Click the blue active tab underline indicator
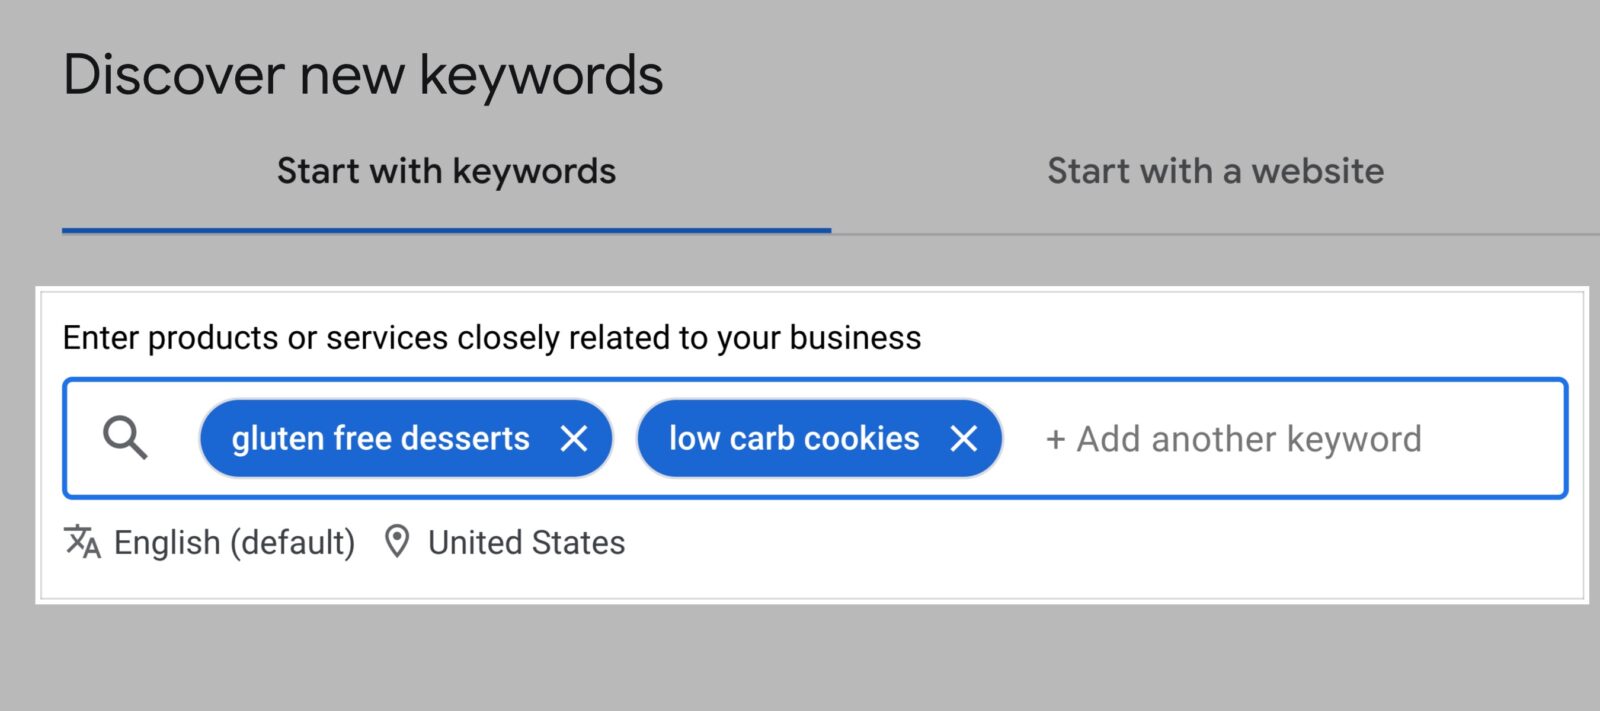The width and height of the screenshot is (1600, 711). tap(445, 231)
